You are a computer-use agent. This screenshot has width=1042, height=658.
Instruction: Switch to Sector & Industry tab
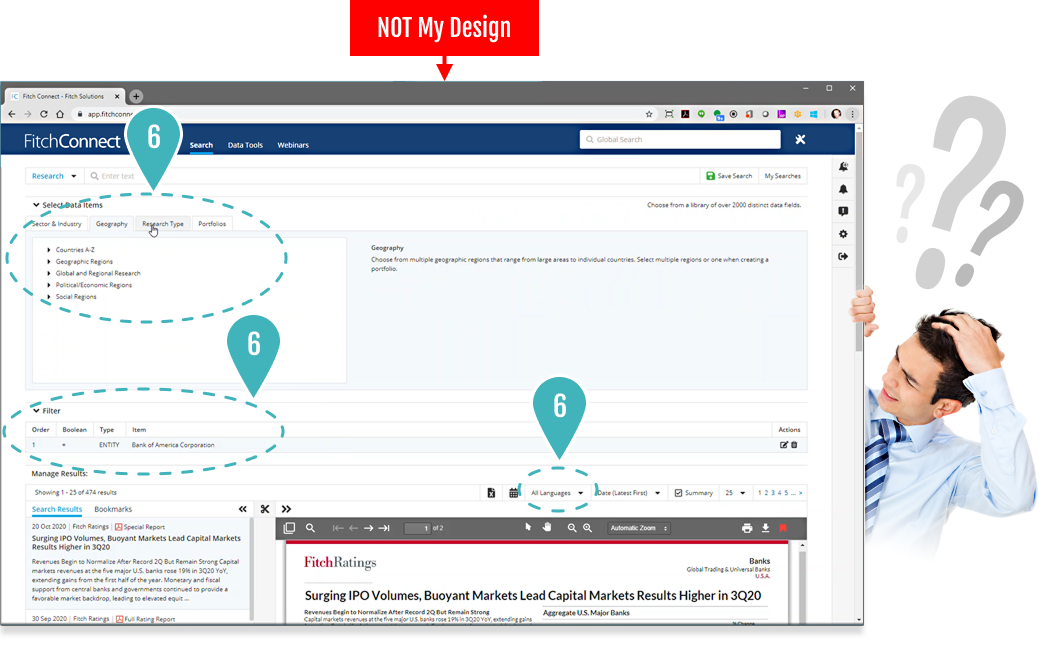point(56,224)
